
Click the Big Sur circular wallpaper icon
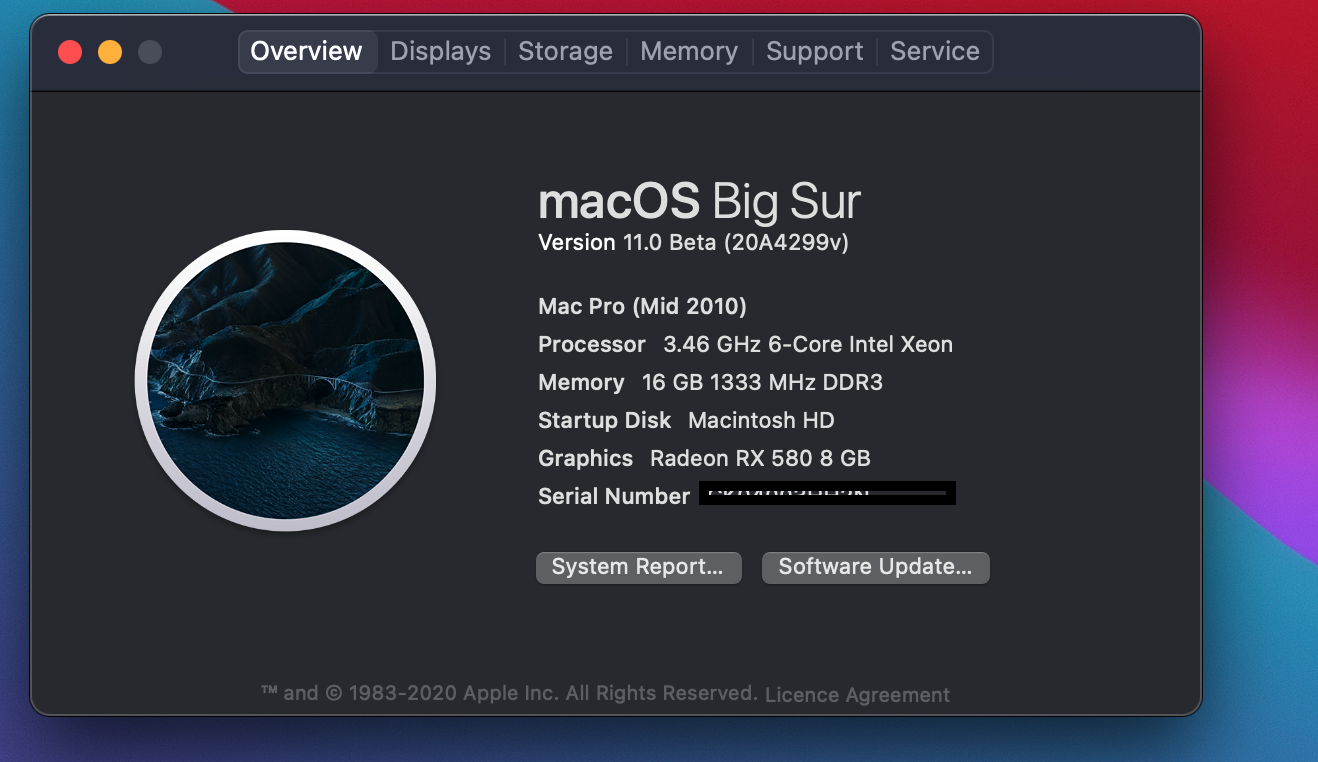click(x=285, y=380)
